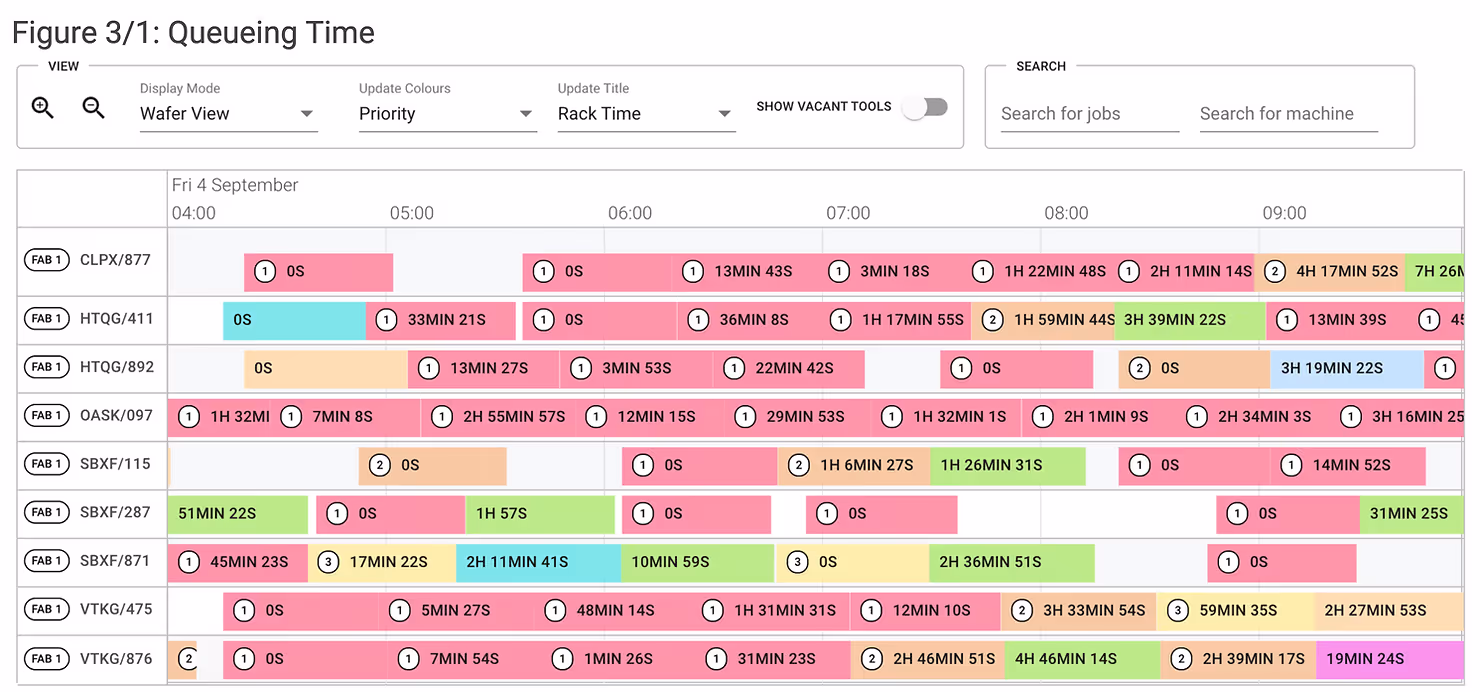The image size is (1480, 692).
Task: Select the 2H 27MIN 53S job on VTKG/475
Action: click(1389, 610)
